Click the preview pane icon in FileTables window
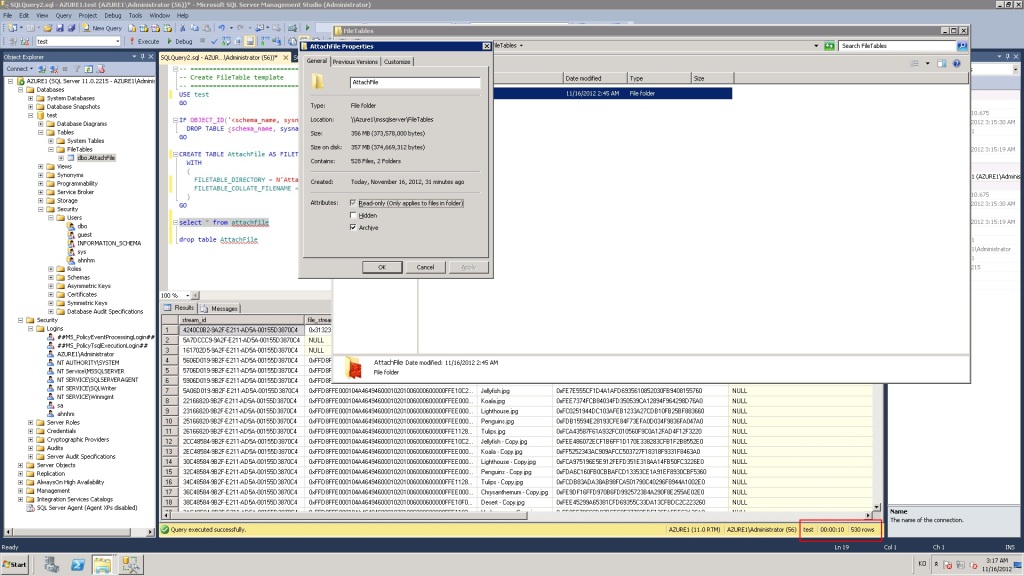The height and width of the screenshot is (576, 1024). coord(942,63)
